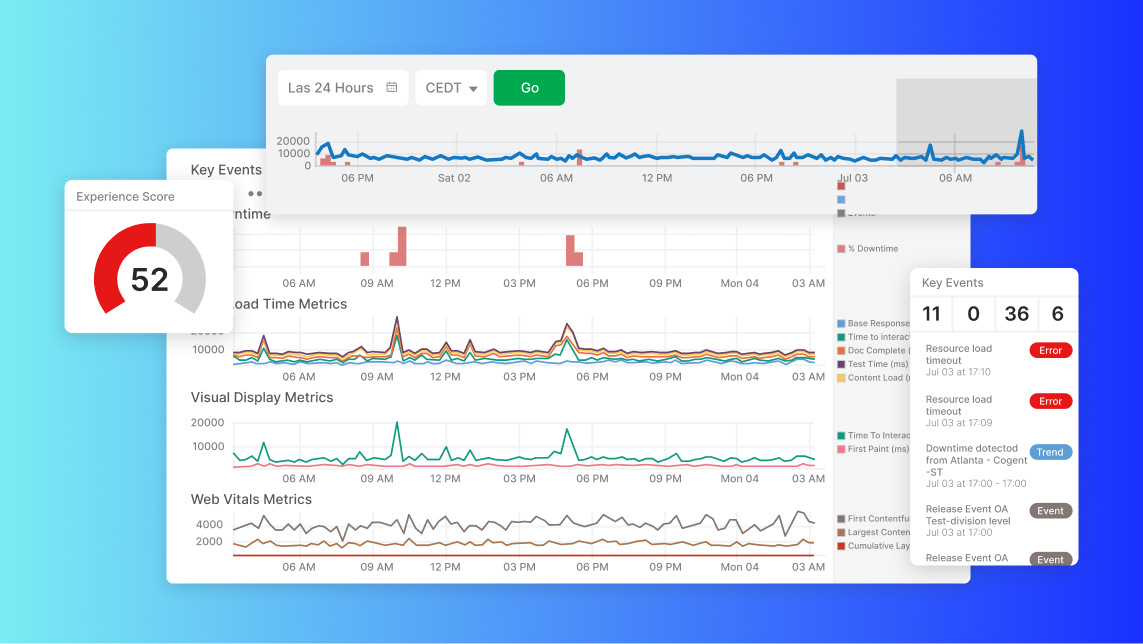Viewport: 1143px width, 644px height.
Task: Click the Experience Score card title
Action: 125,196
